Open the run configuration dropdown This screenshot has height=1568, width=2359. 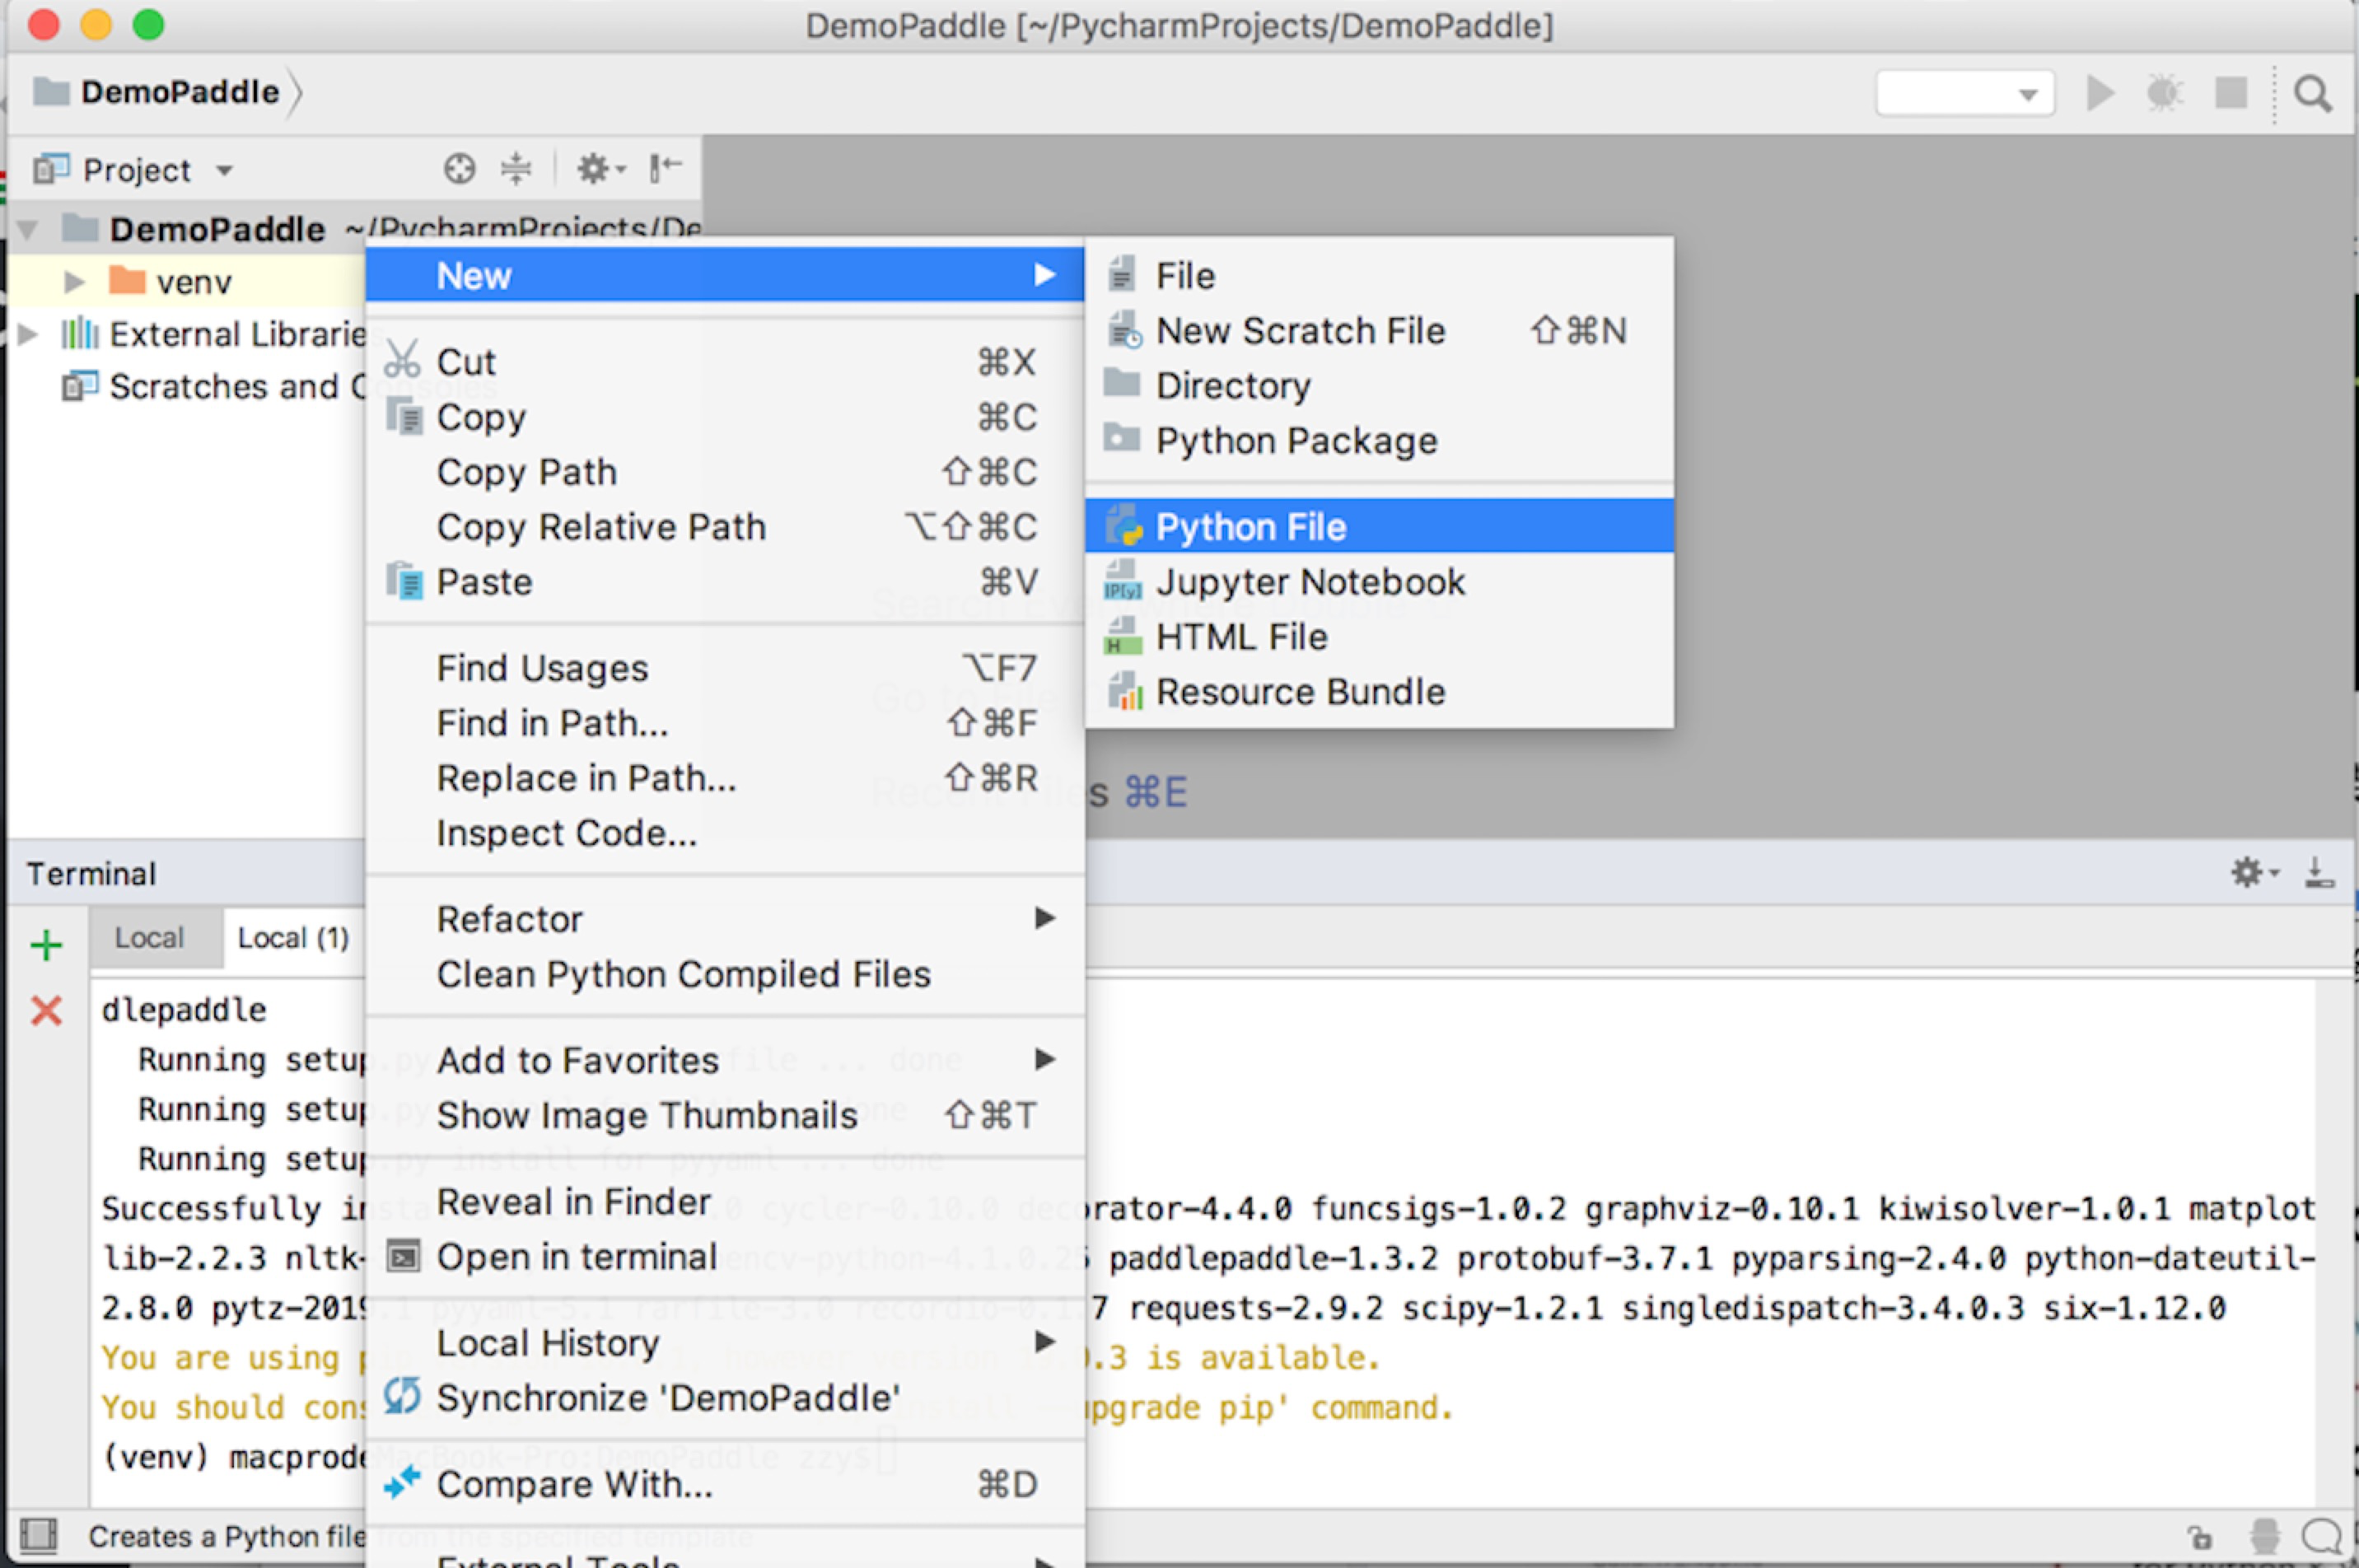point(1964,94)
